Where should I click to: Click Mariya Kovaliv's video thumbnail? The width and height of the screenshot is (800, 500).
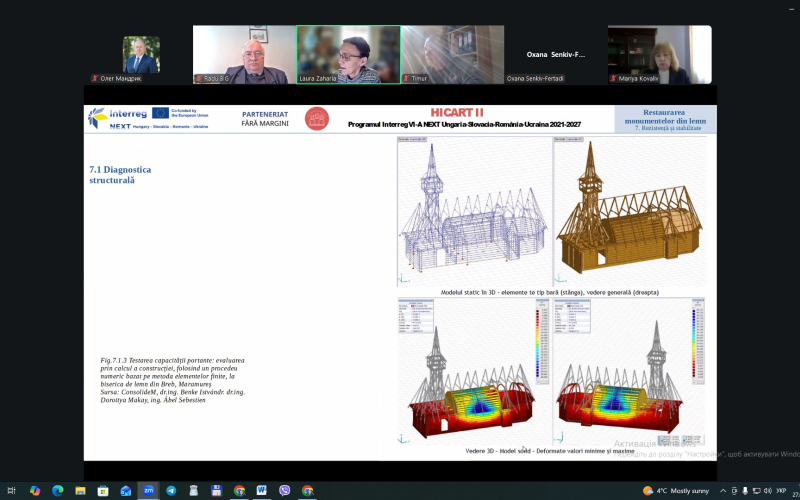pos(659,54)
